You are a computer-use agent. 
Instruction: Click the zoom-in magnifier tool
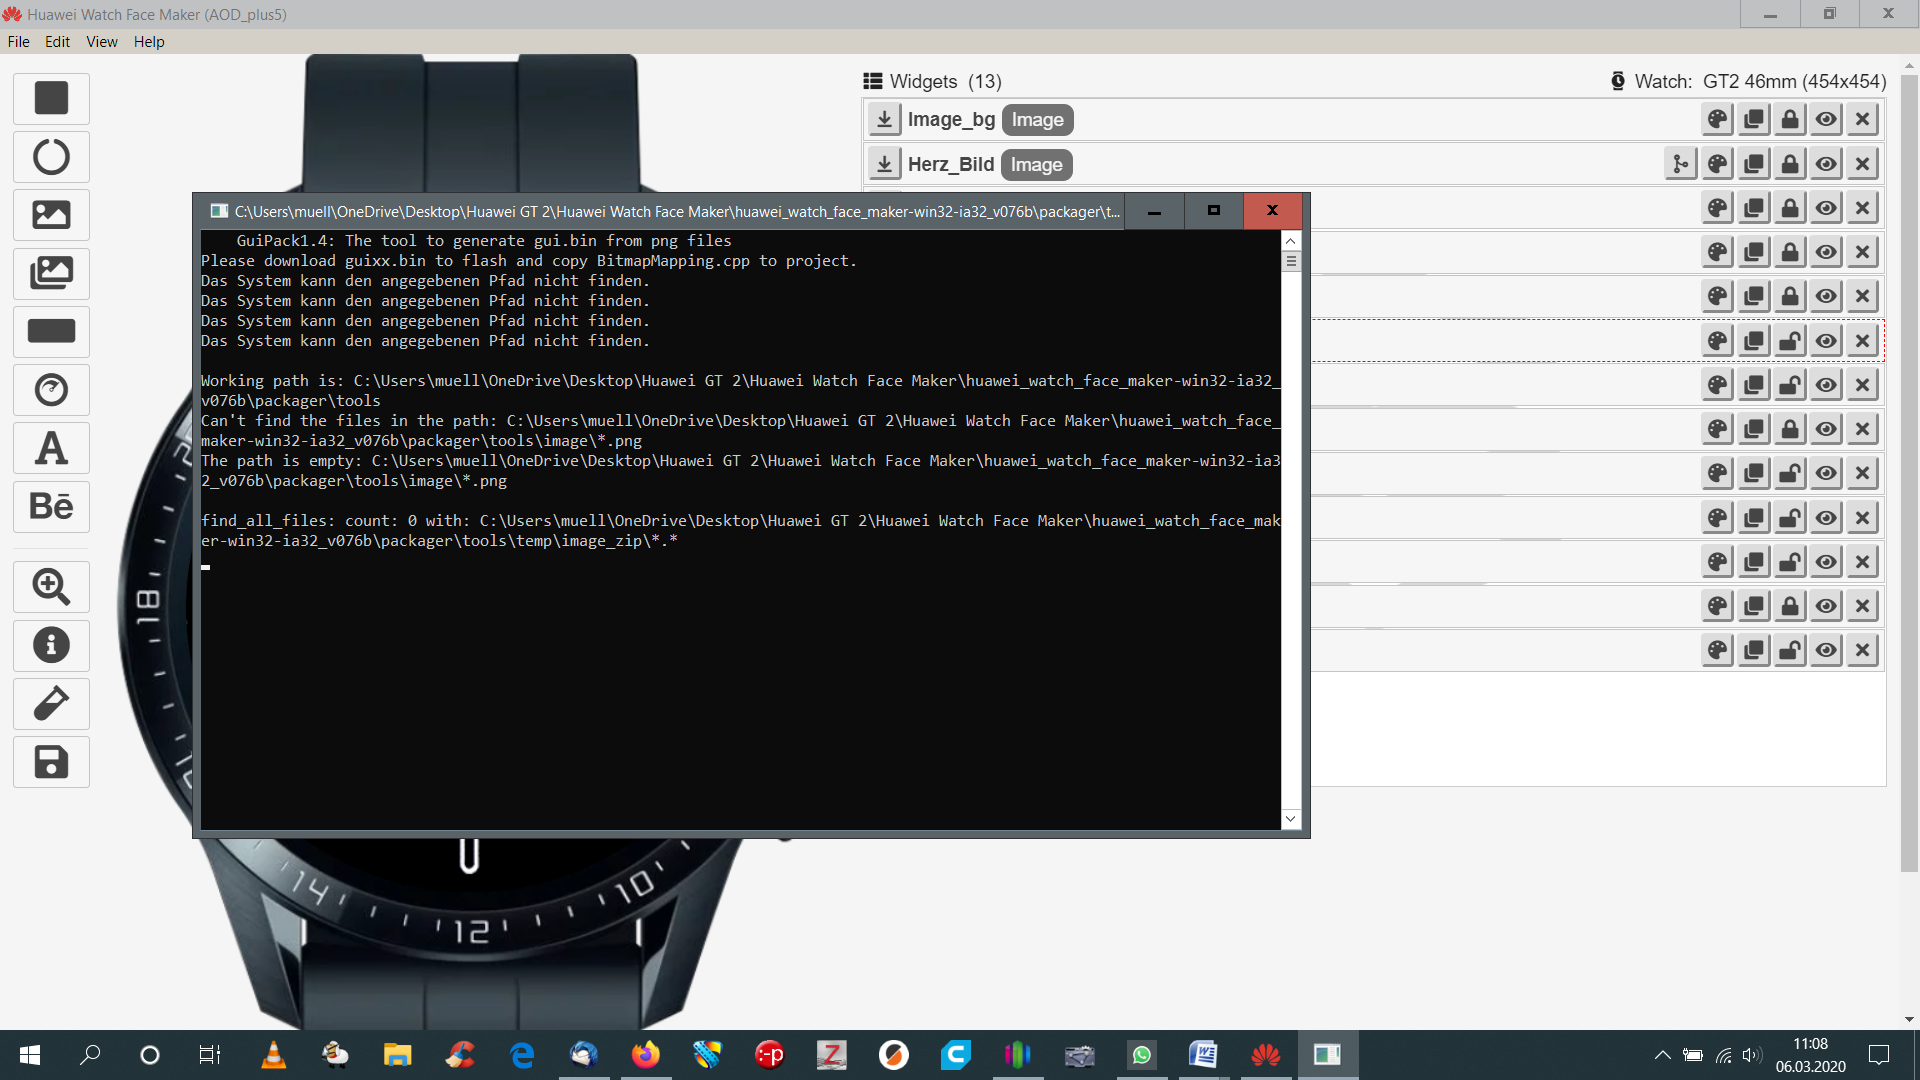(x=51, y=587)
